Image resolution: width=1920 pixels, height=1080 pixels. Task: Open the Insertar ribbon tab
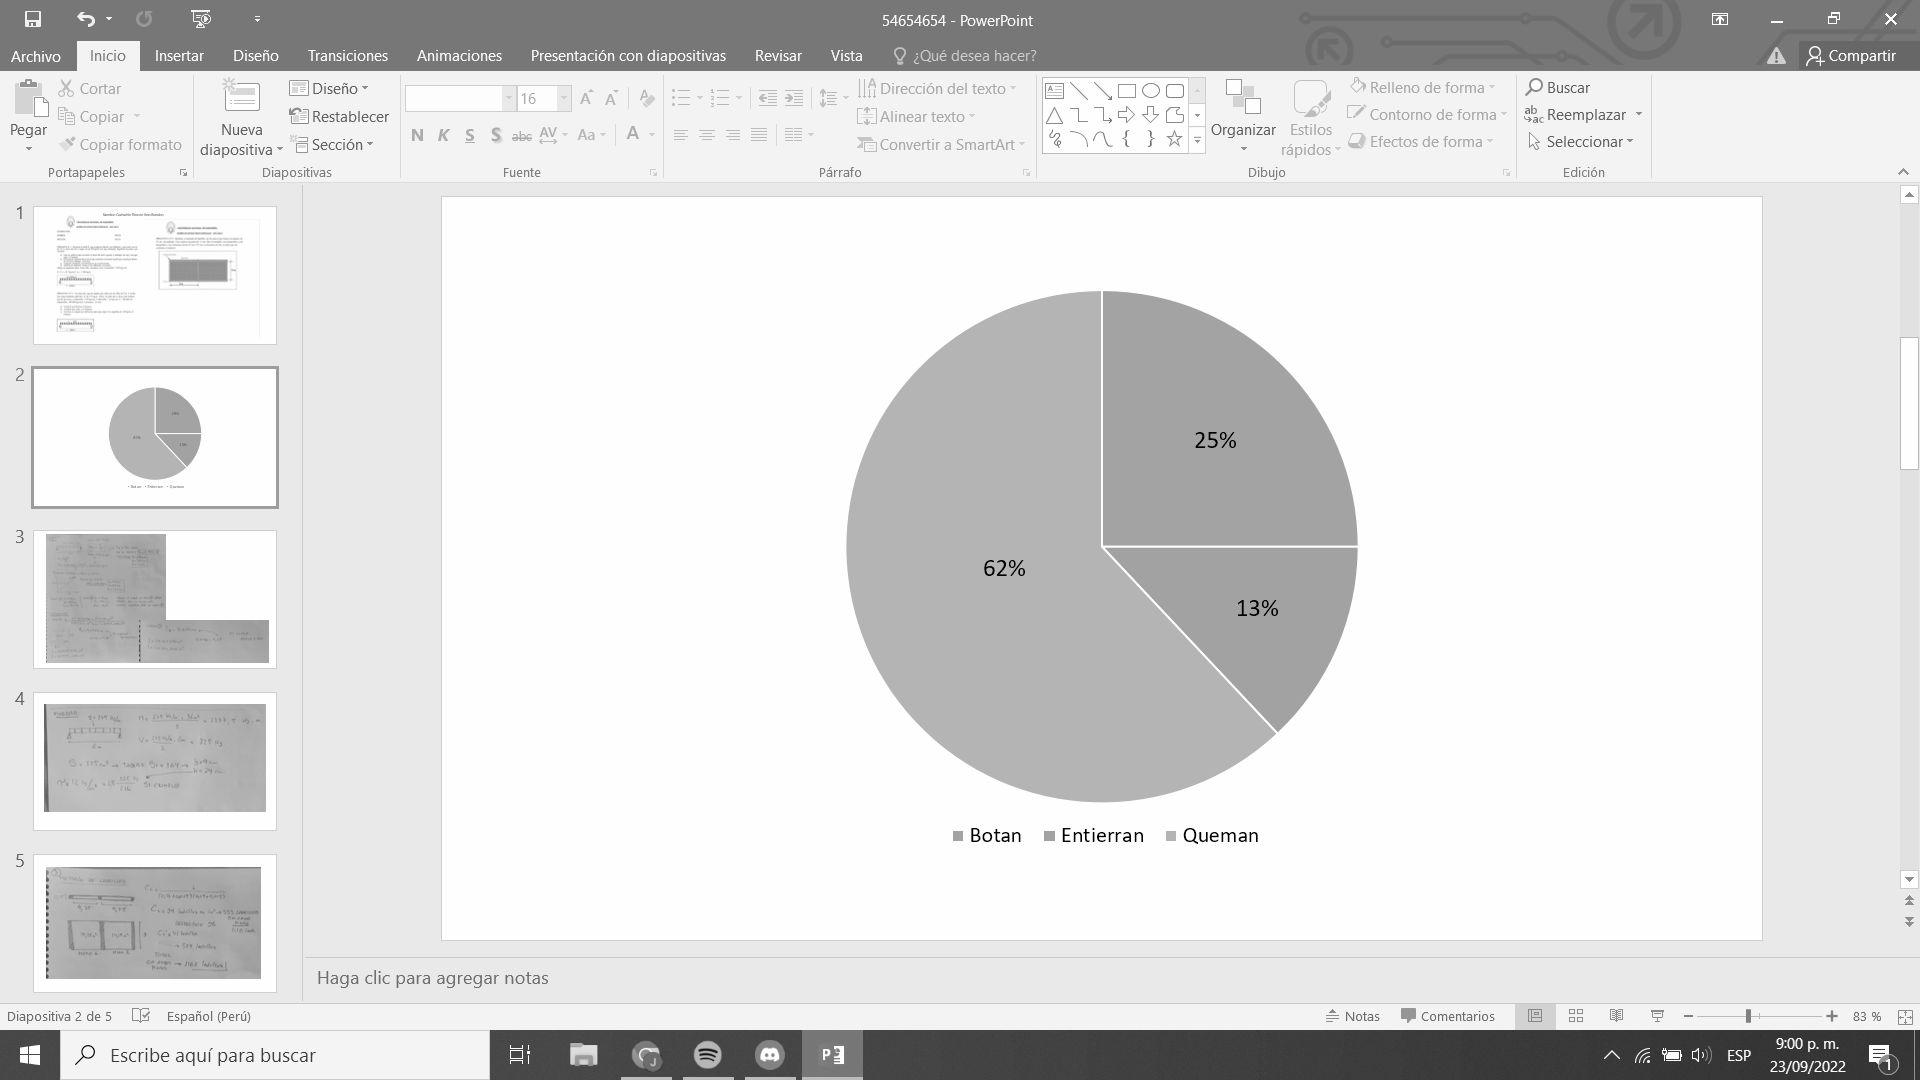tap(179, 55)
